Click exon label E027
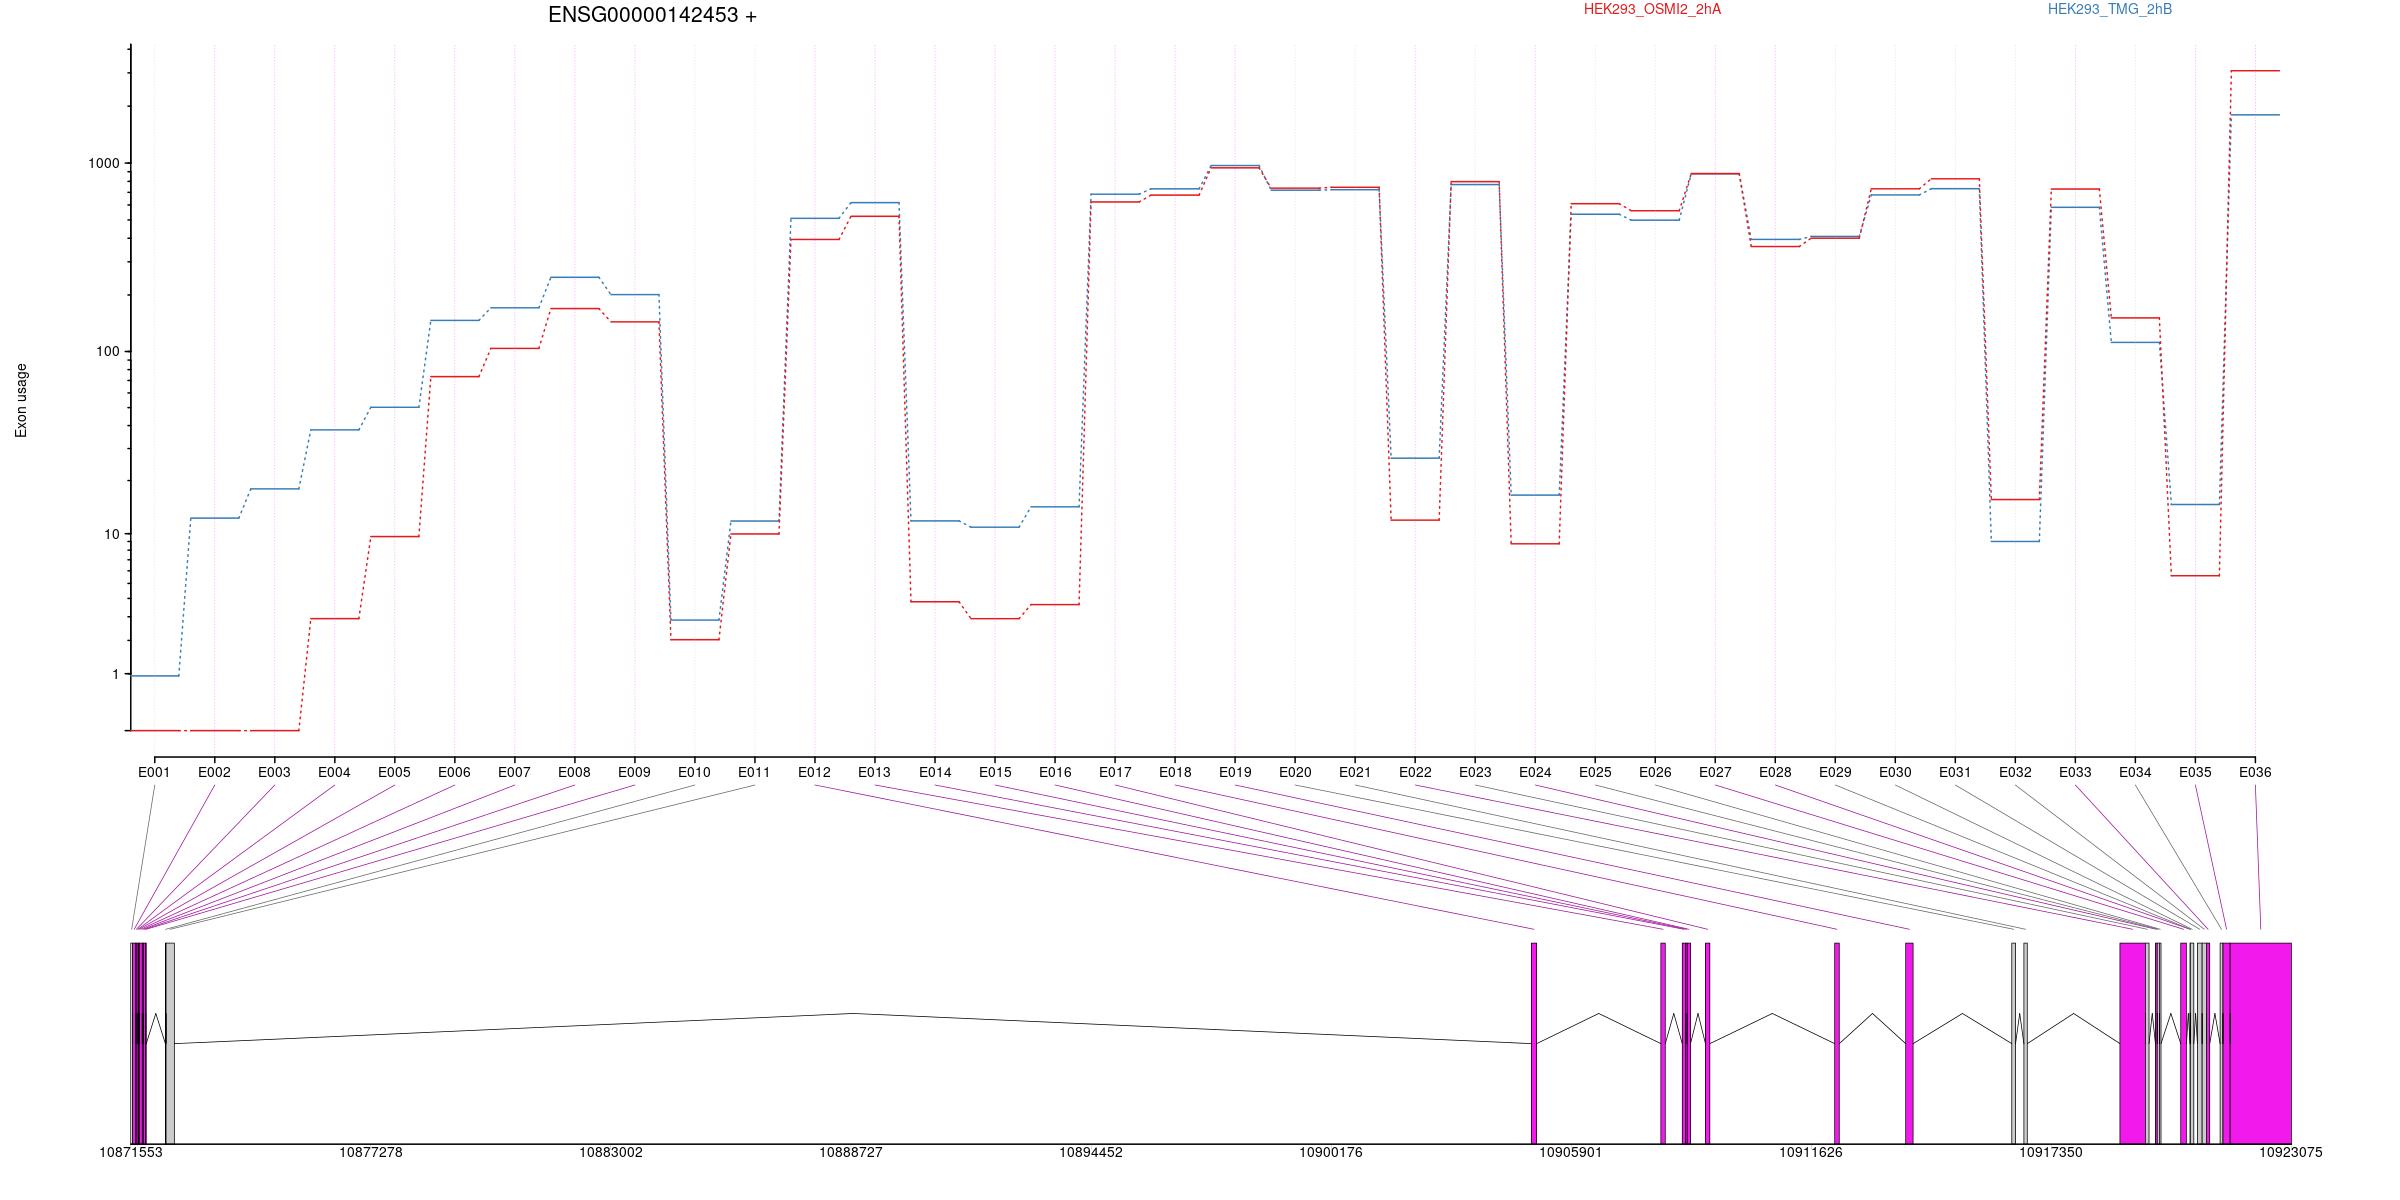 click(1715, 773)
